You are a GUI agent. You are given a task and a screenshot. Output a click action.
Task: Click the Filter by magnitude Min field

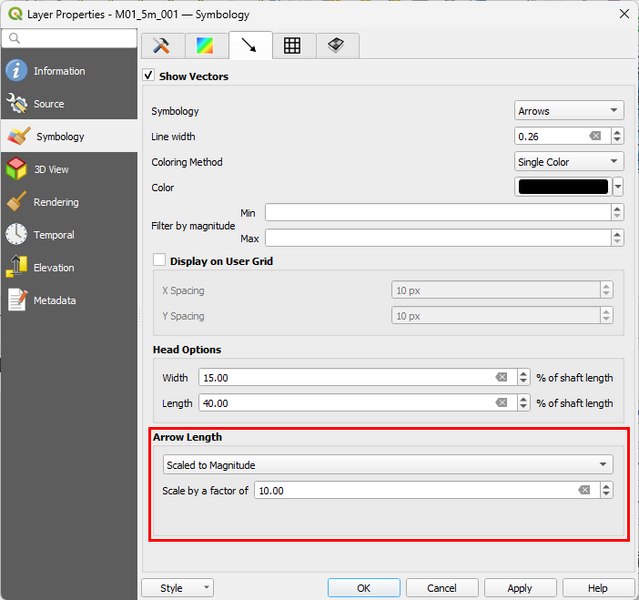tap(436, 212)
